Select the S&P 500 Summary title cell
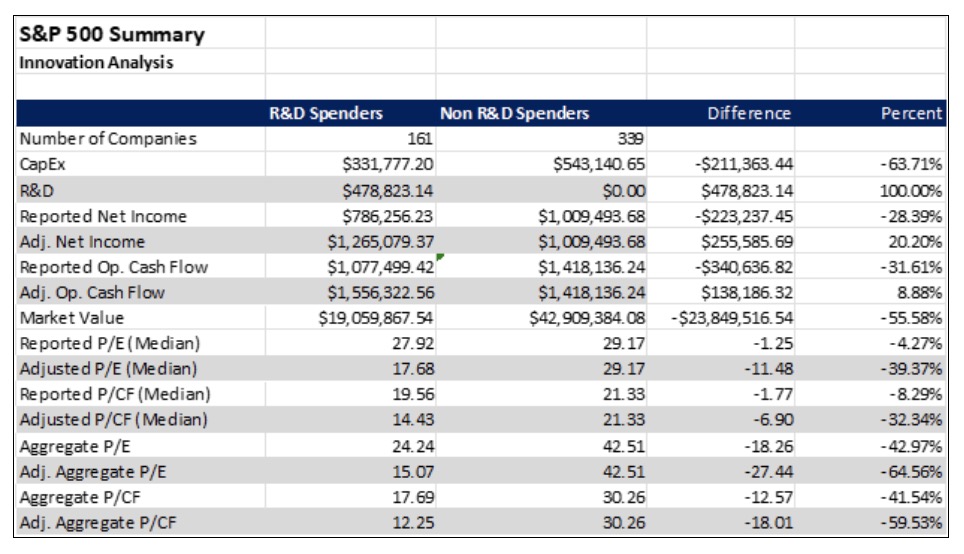 (x=112, y=35)
